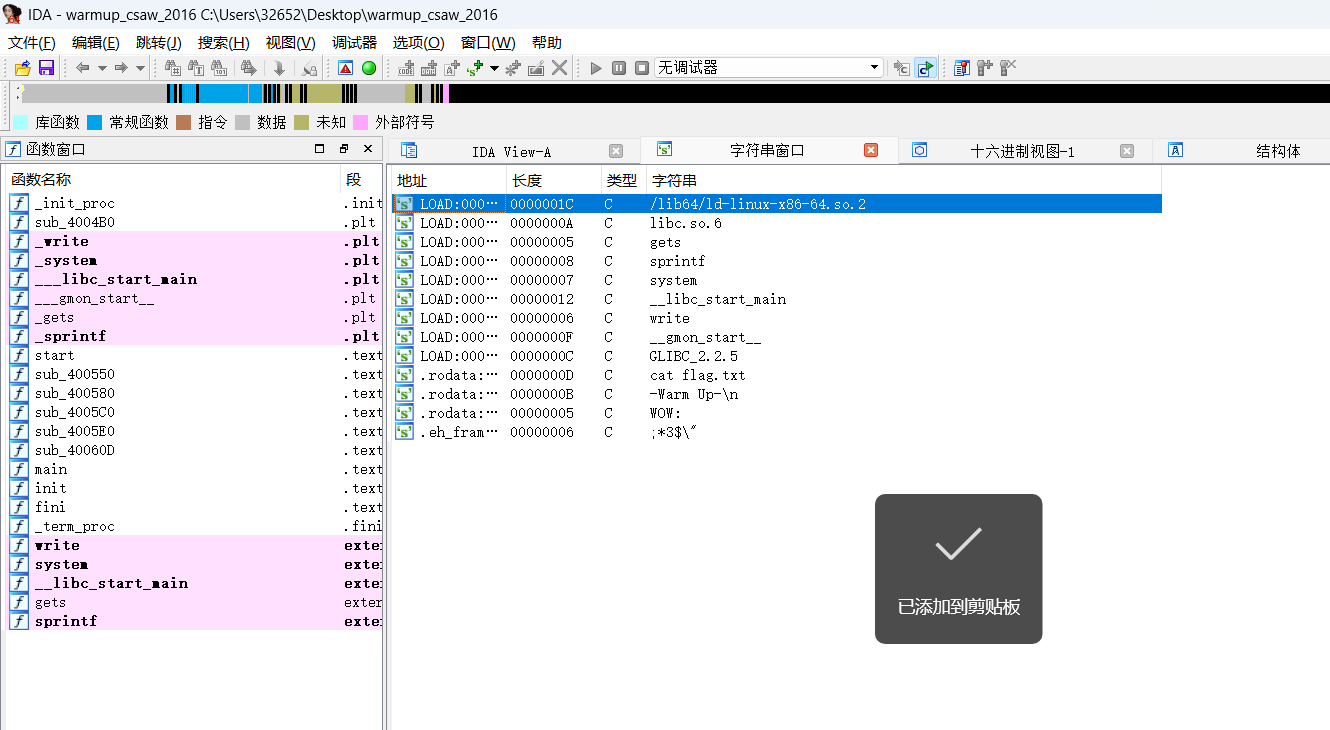Close the 字符串窗口 tab
The height and width of the screenshot is (730, 1330).
(x=871, y=150)
